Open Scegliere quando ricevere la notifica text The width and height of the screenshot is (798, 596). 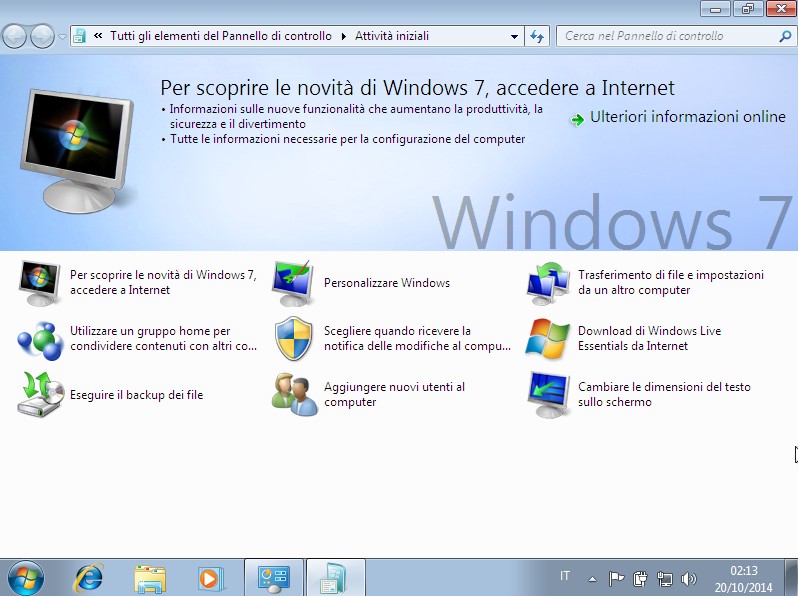click(x=417, y=338)
